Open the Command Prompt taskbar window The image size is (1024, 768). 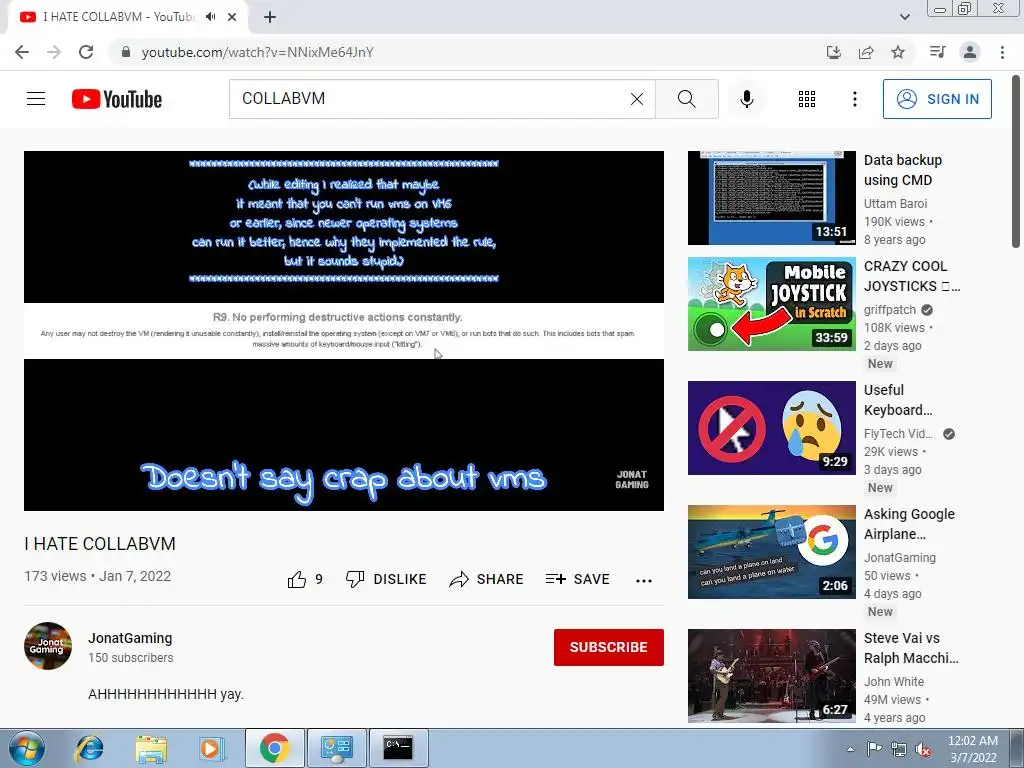click(x=398, y=748)
